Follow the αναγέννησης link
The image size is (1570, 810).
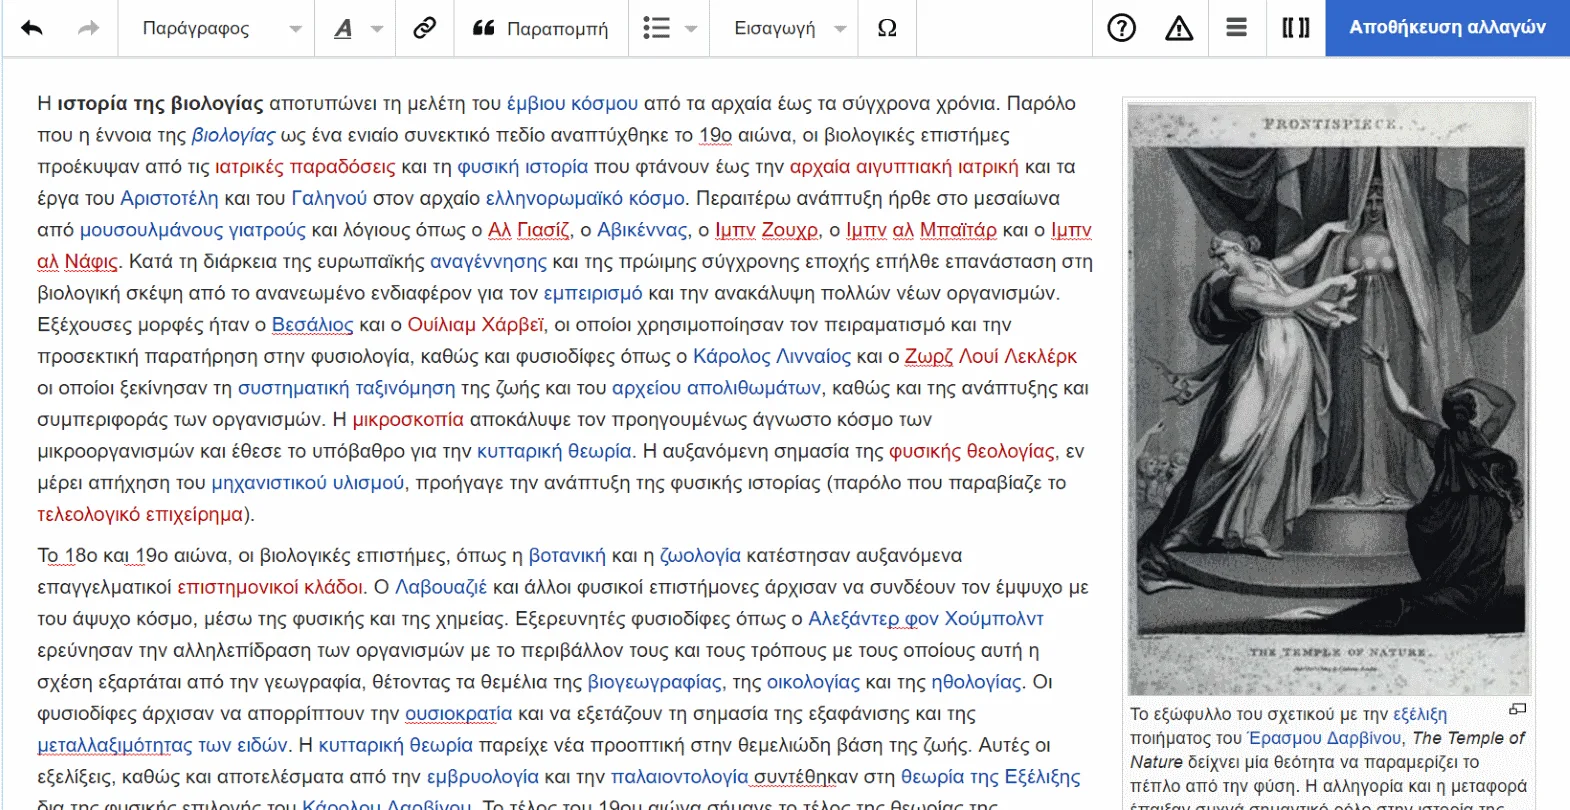click(x=488, y=262)
